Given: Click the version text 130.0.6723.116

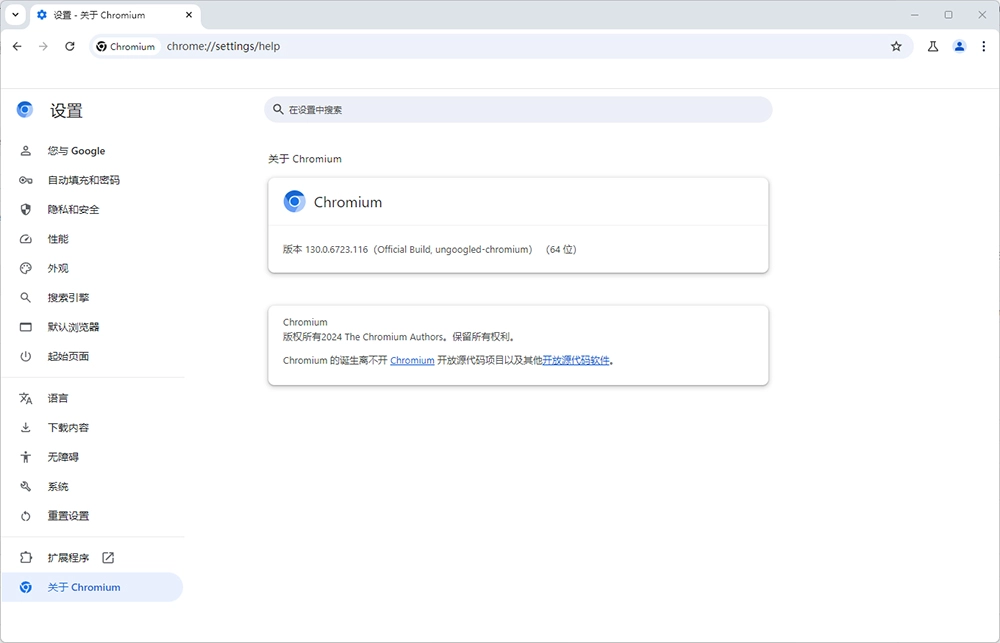Looking at the screenshot, I should pos(337,249).
